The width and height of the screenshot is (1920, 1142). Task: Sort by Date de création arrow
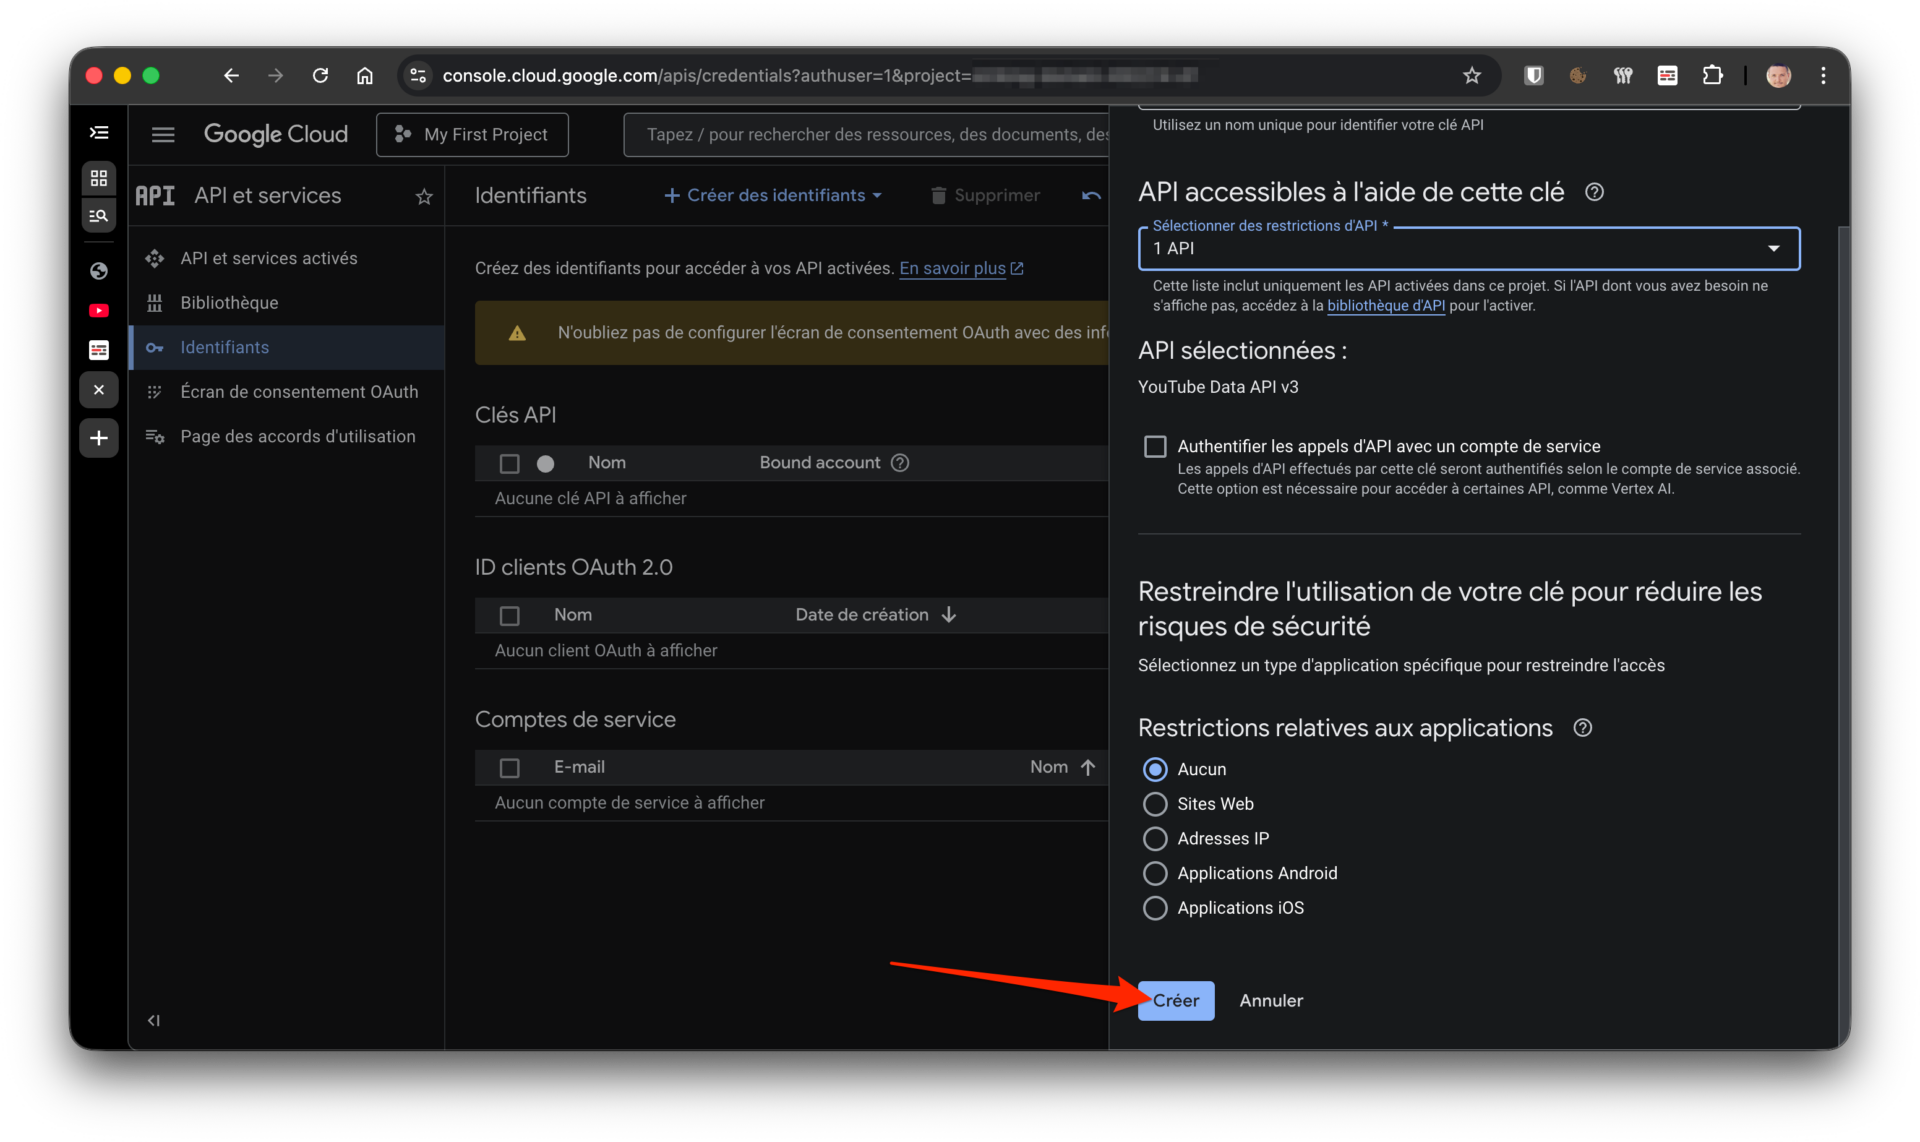949,614
